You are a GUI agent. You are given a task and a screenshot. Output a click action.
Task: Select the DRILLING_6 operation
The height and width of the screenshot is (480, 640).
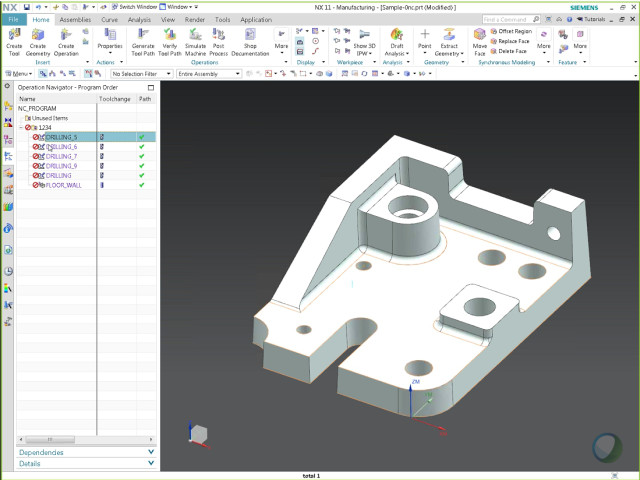click(61, 147)
